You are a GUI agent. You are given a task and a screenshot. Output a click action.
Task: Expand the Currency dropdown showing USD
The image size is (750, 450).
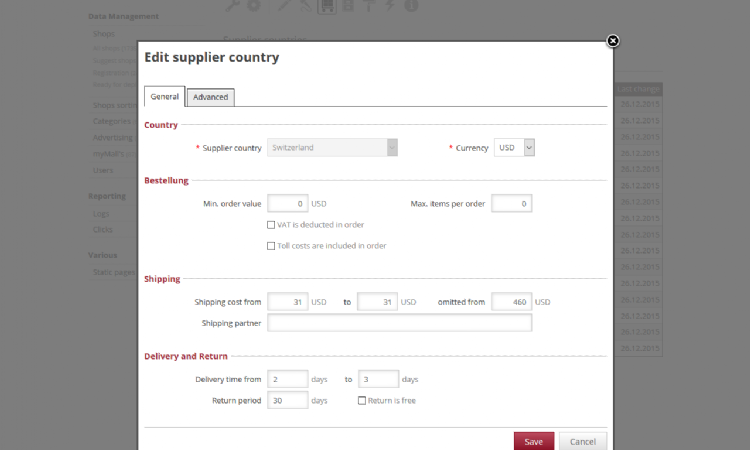pyautogui.click(x=515, y=147)
